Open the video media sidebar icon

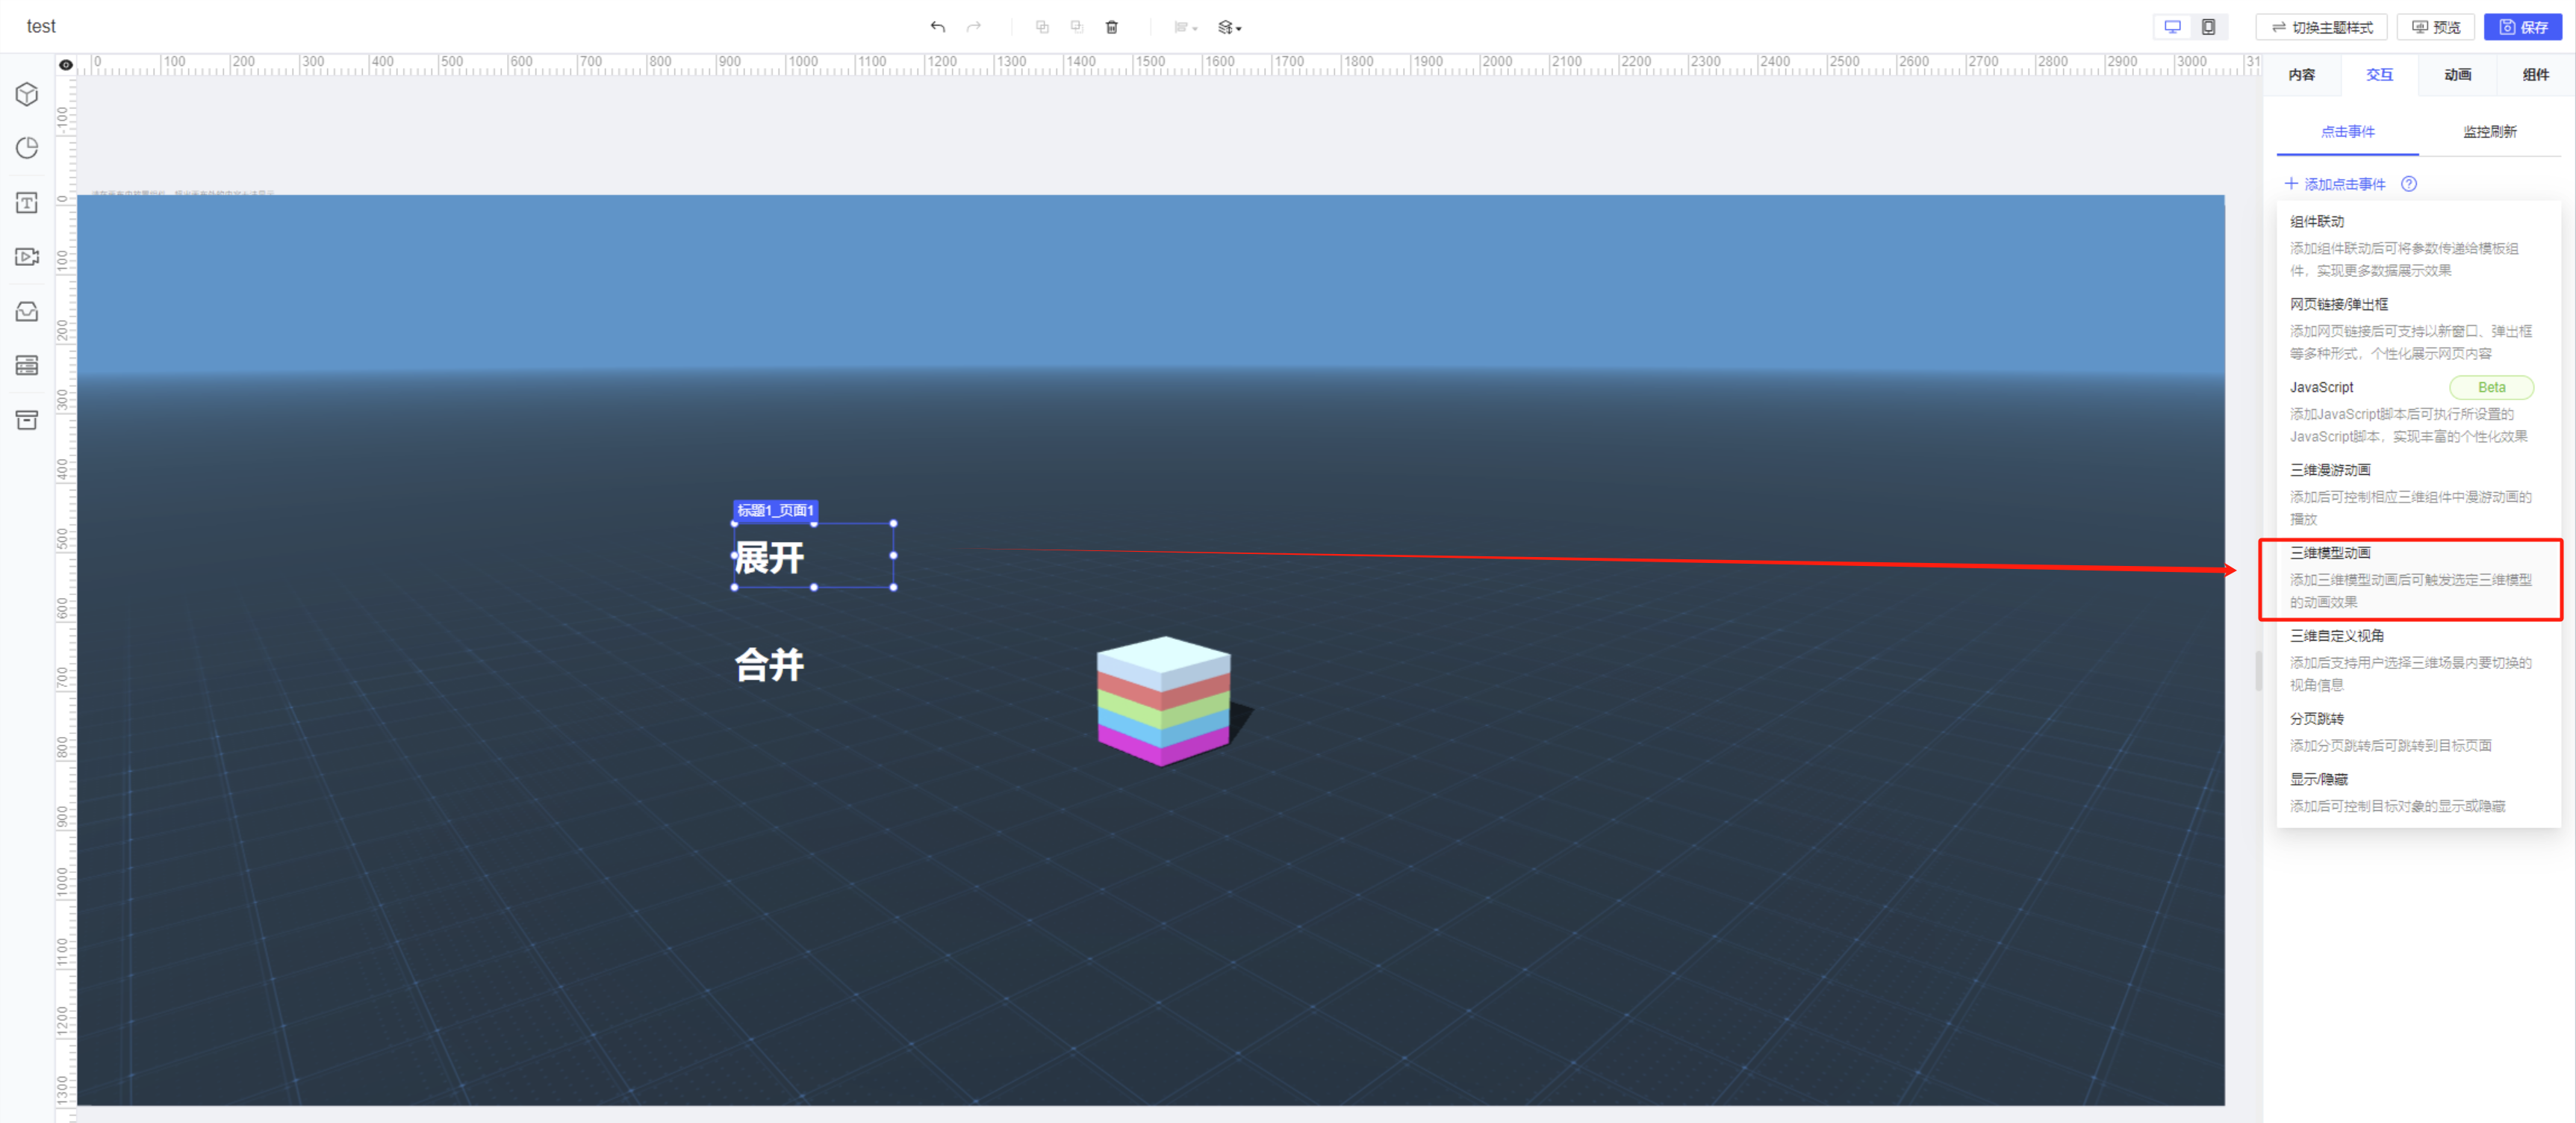[x=27, y=257]
